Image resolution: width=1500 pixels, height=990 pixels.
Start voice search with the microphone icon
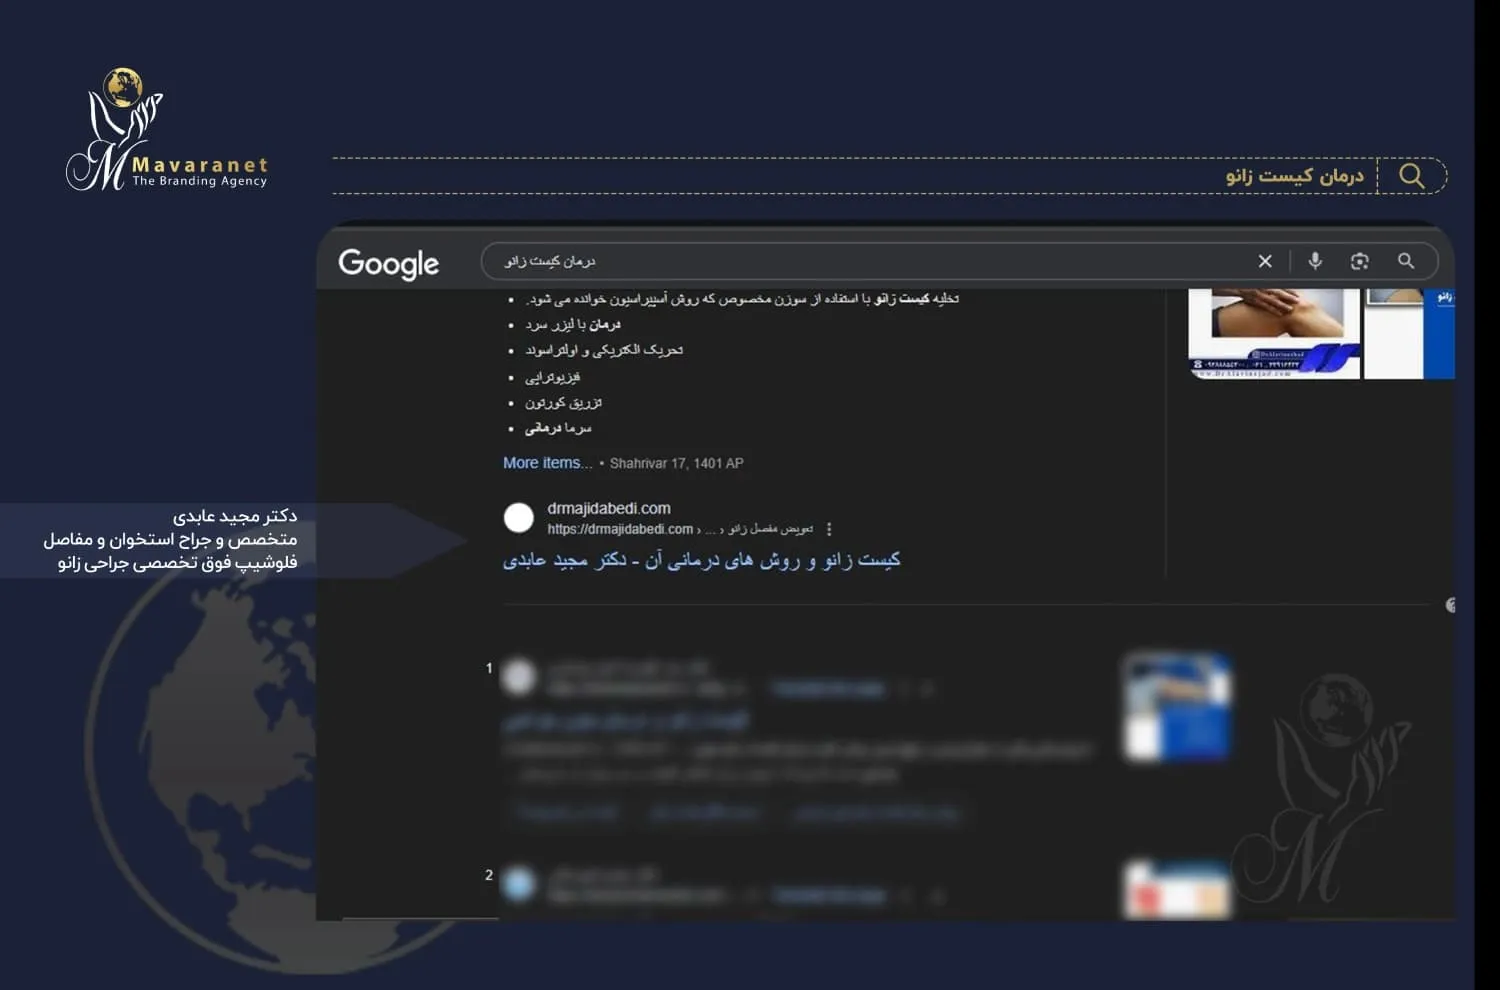[1315, 261]
